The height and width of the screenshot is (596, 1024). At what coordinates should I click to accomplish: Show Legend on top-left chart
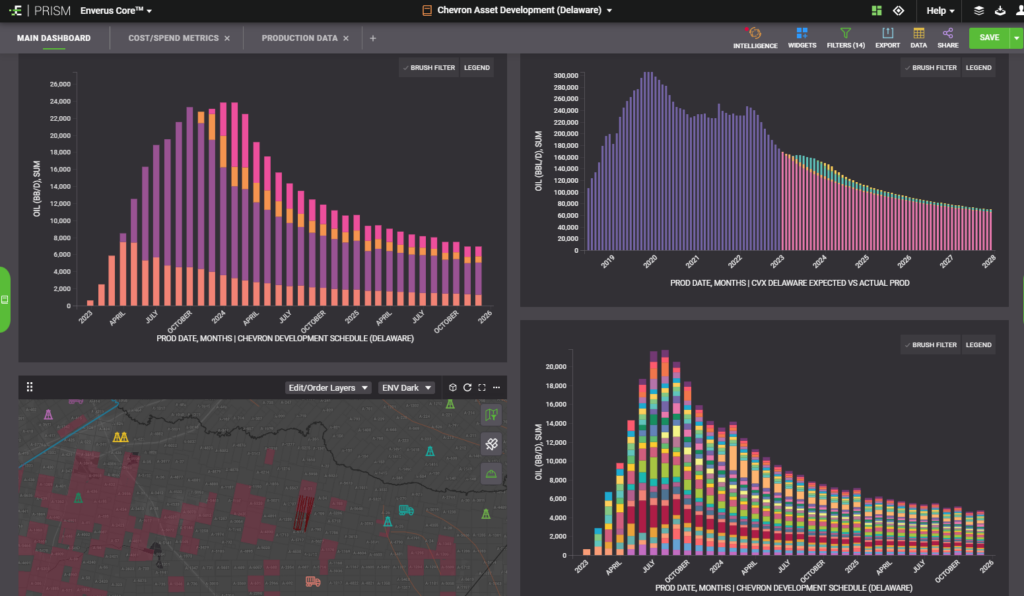477,67
